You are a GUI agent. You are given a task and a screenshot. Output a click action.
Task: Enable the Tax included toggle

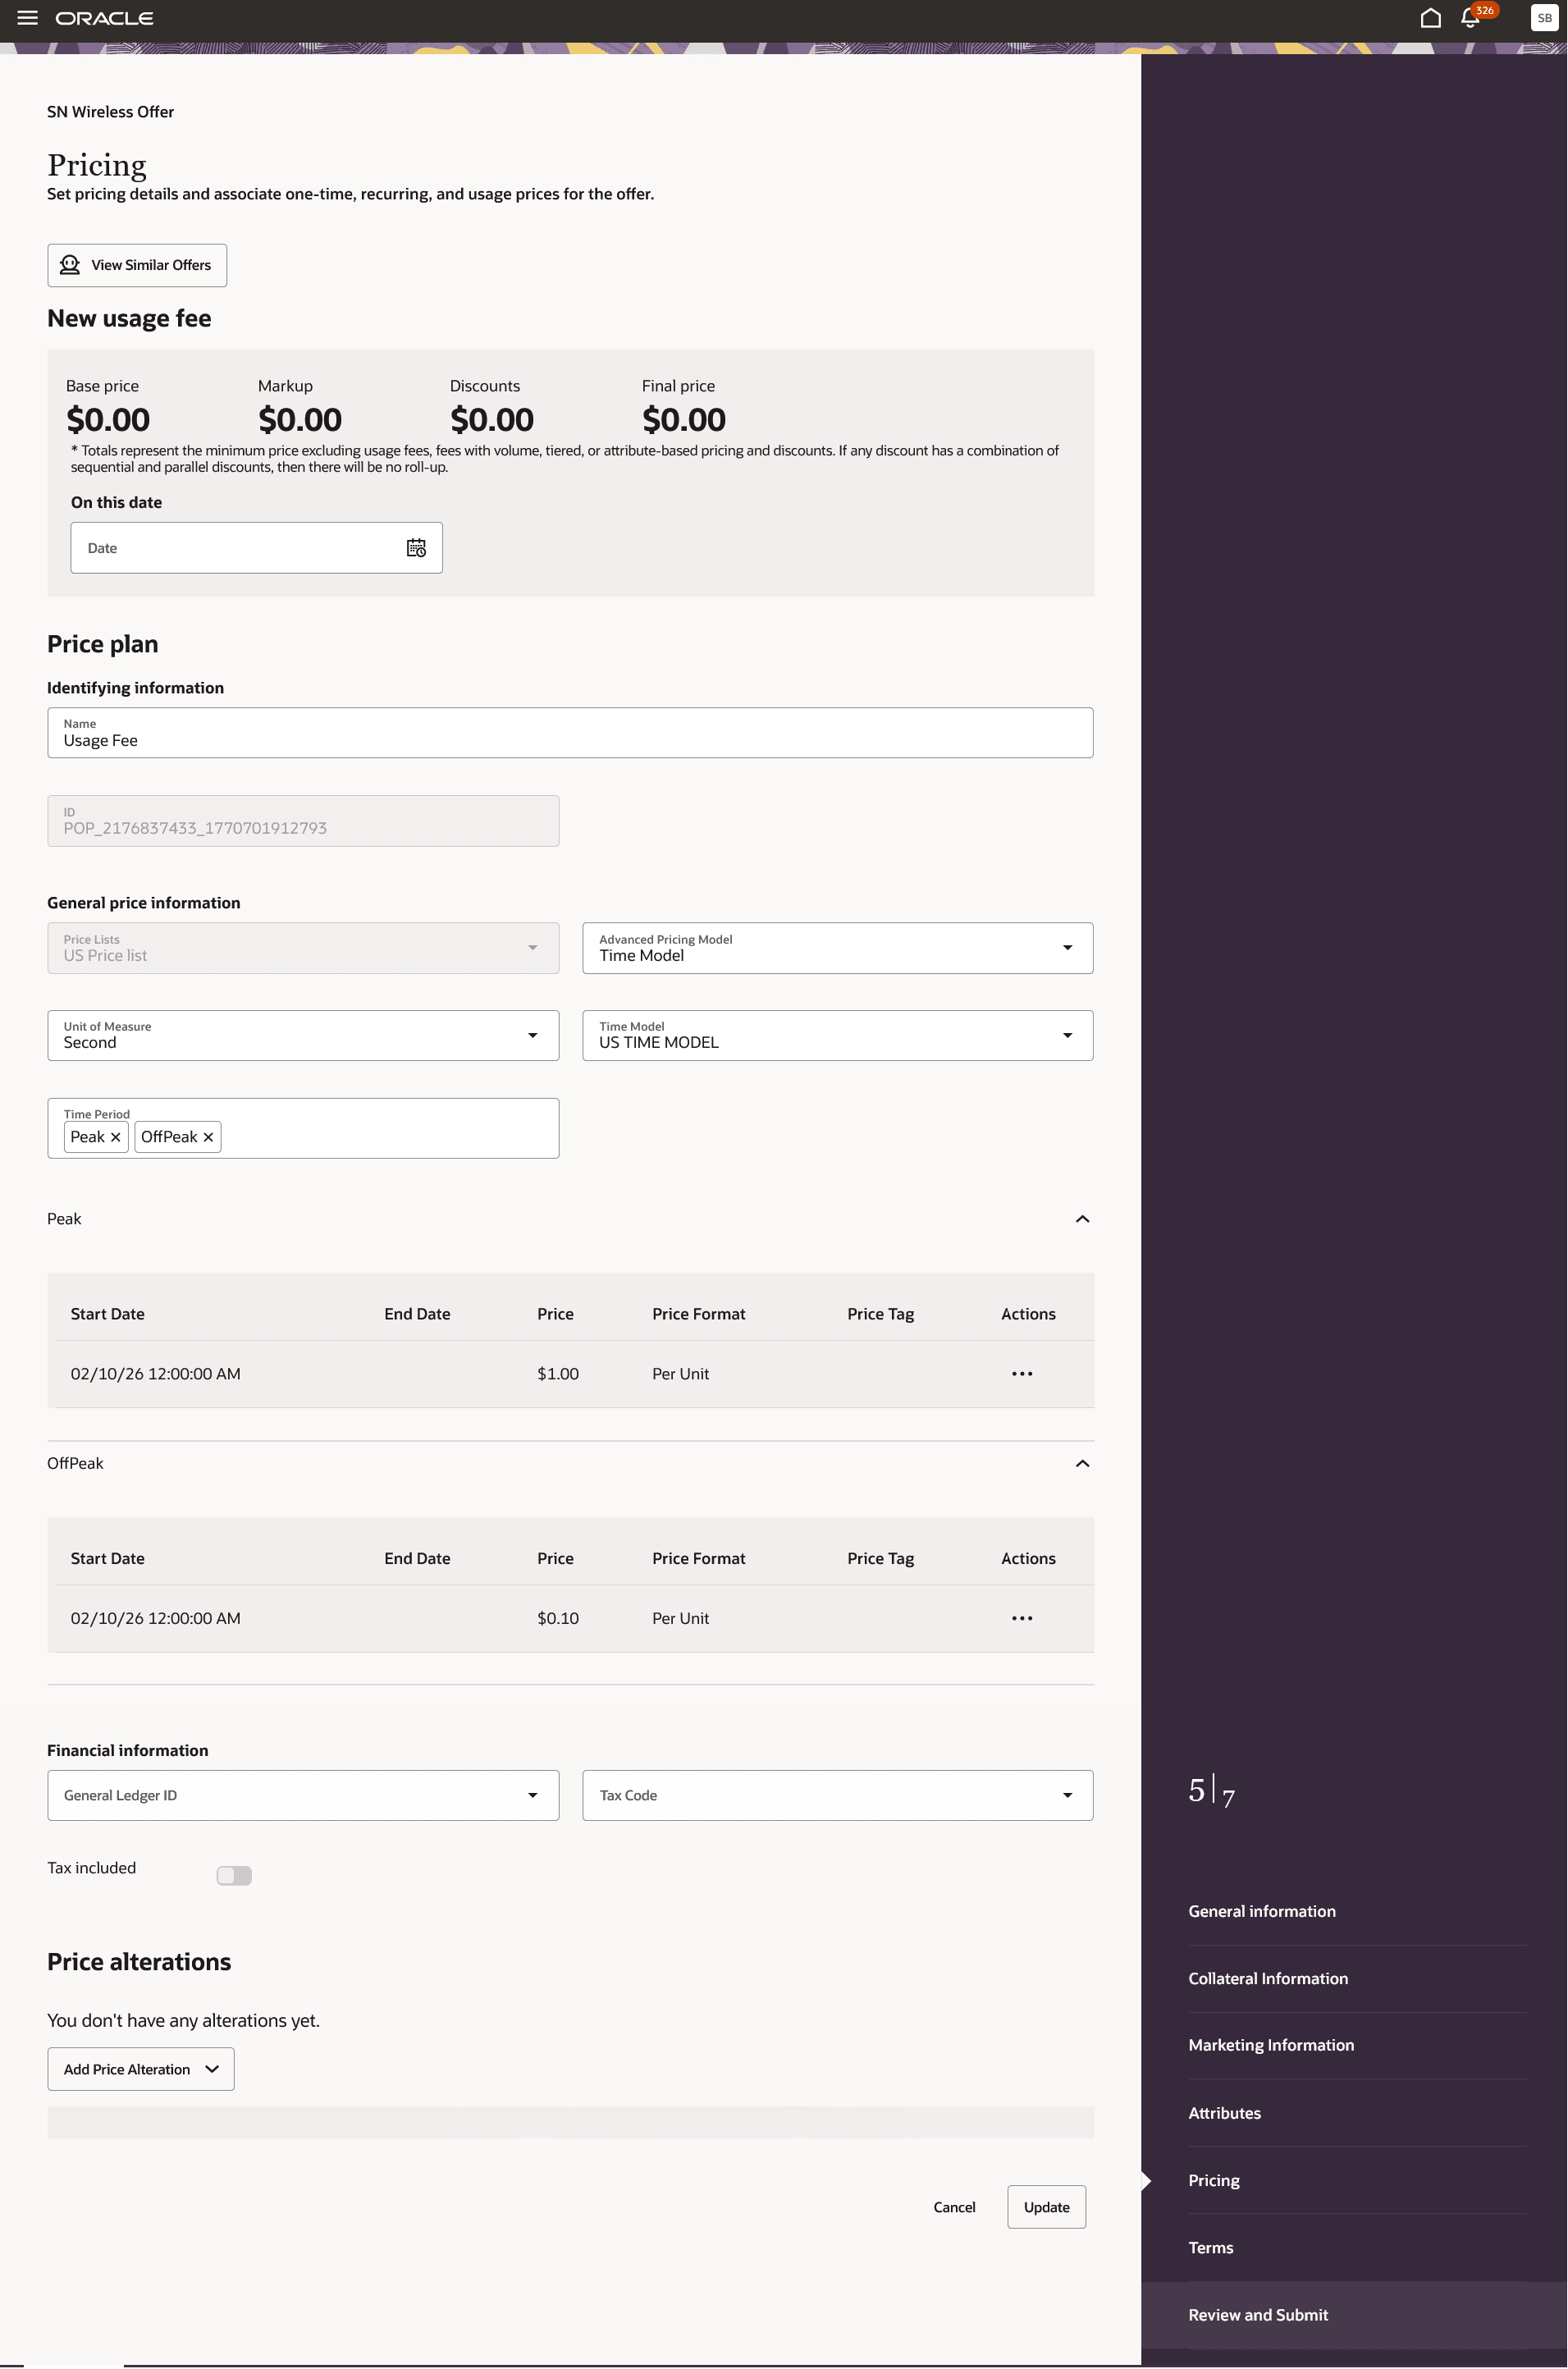pos(234,1875)
